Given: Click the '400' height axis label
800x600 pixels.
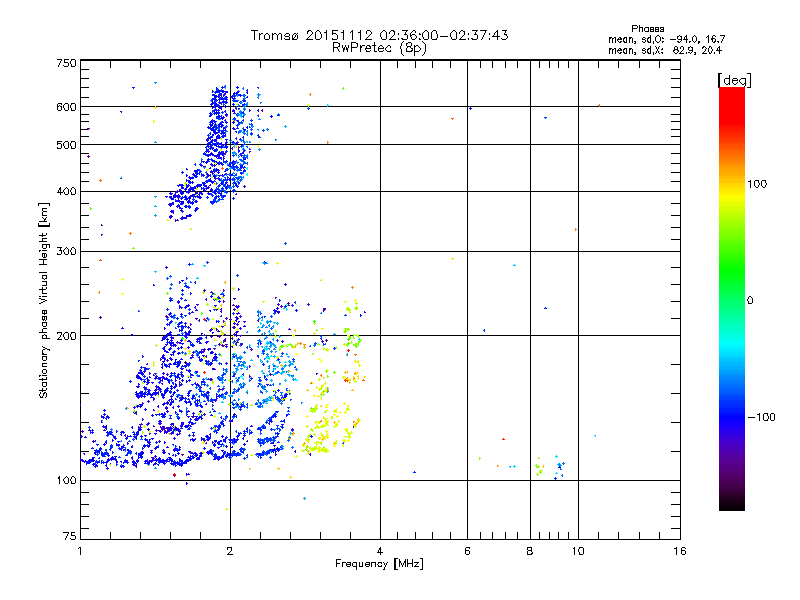Looking at the screenshot, I should click(66, 192).
